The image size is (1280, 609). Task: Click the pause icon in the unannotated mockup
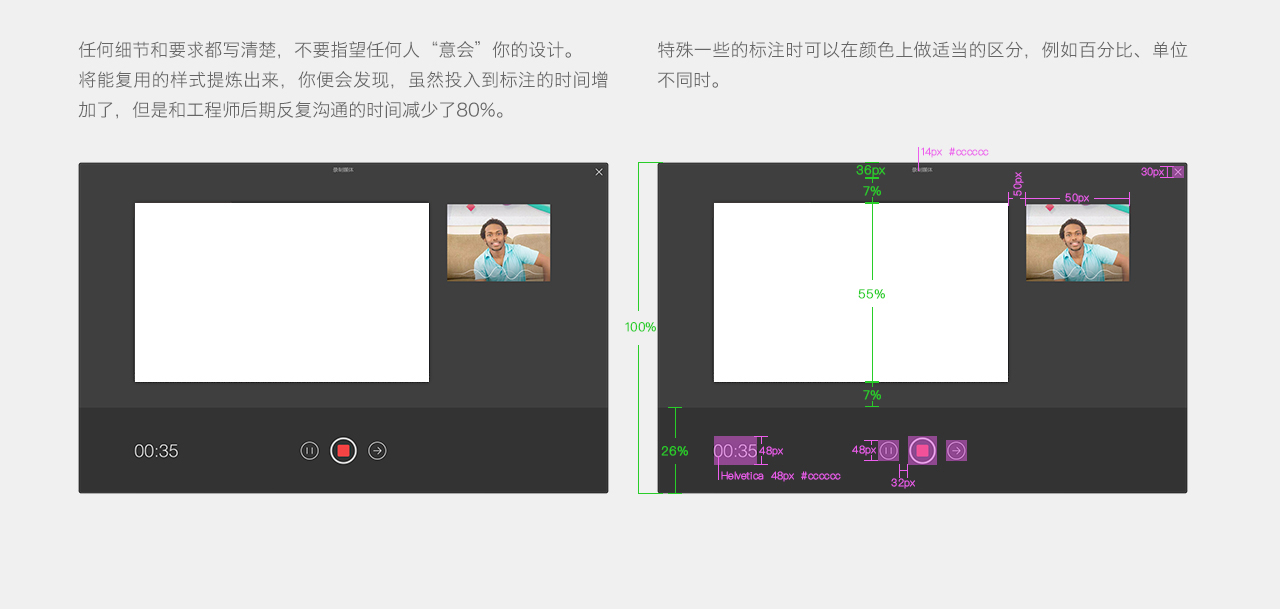[x=310, y=451]
